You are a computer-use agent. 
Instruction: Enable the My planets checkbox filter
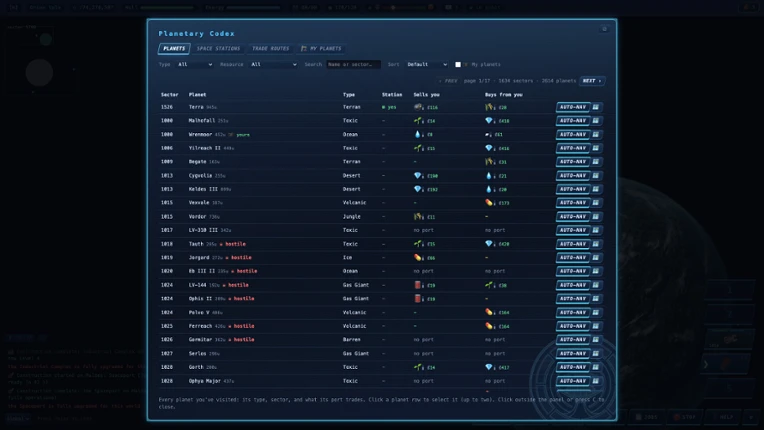(x=458, y=64)
